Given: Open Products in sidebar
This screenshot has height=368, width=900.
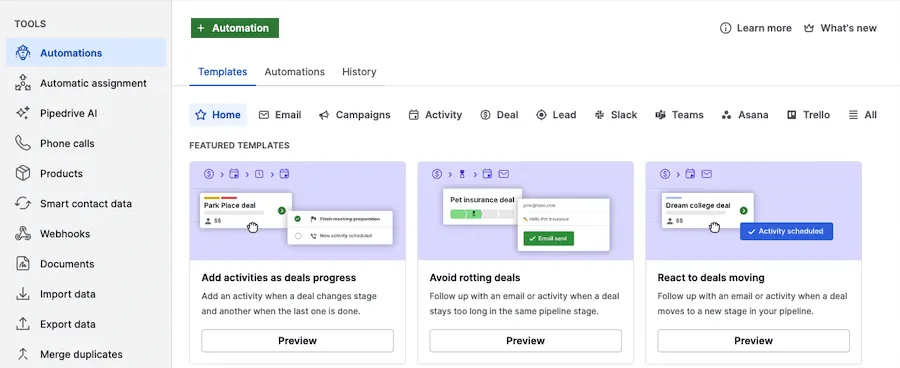Looking at the screenshot, I should [86, 173].
